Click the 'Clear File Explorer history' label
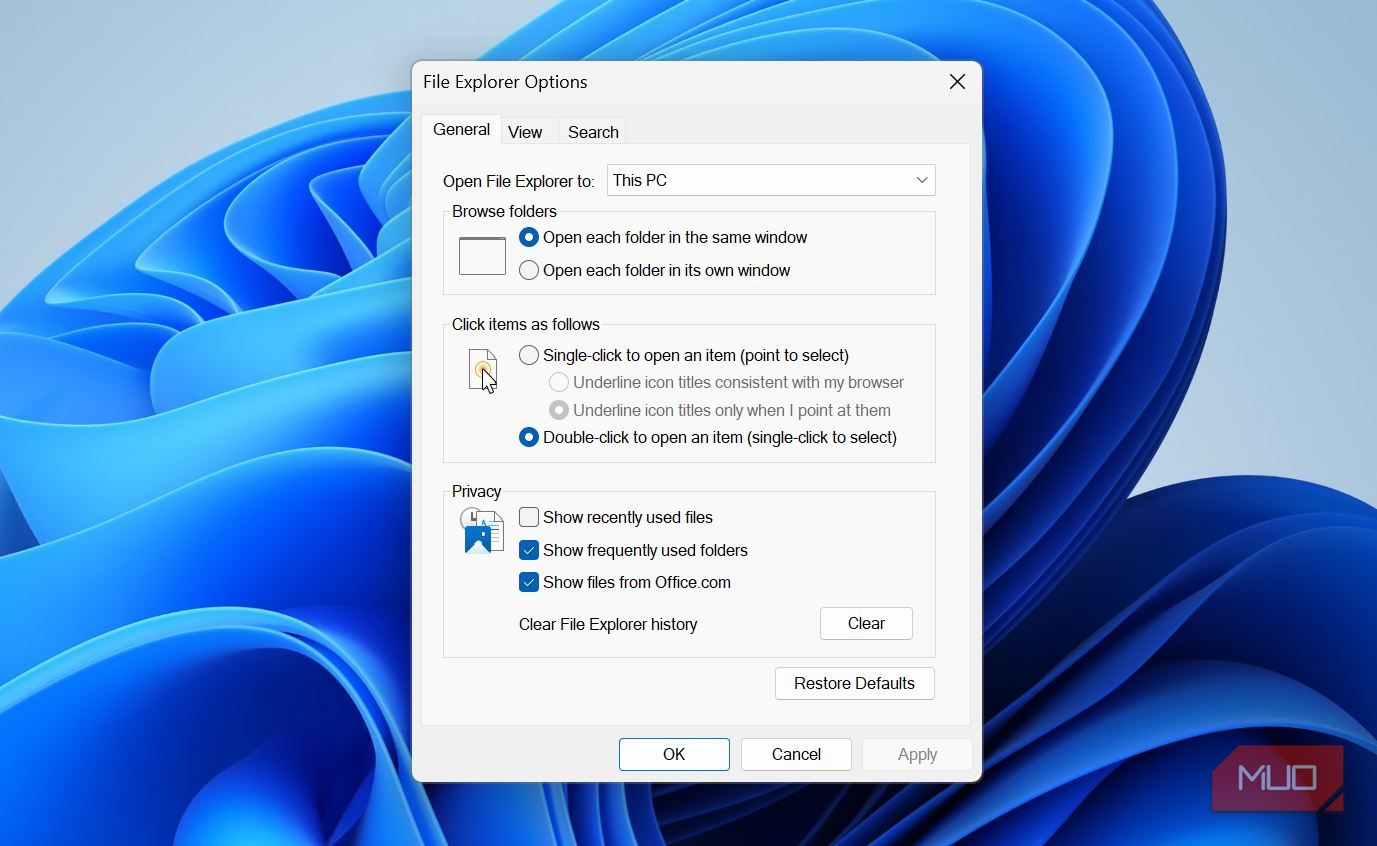 pyautogui.click(x=608, y=624)
